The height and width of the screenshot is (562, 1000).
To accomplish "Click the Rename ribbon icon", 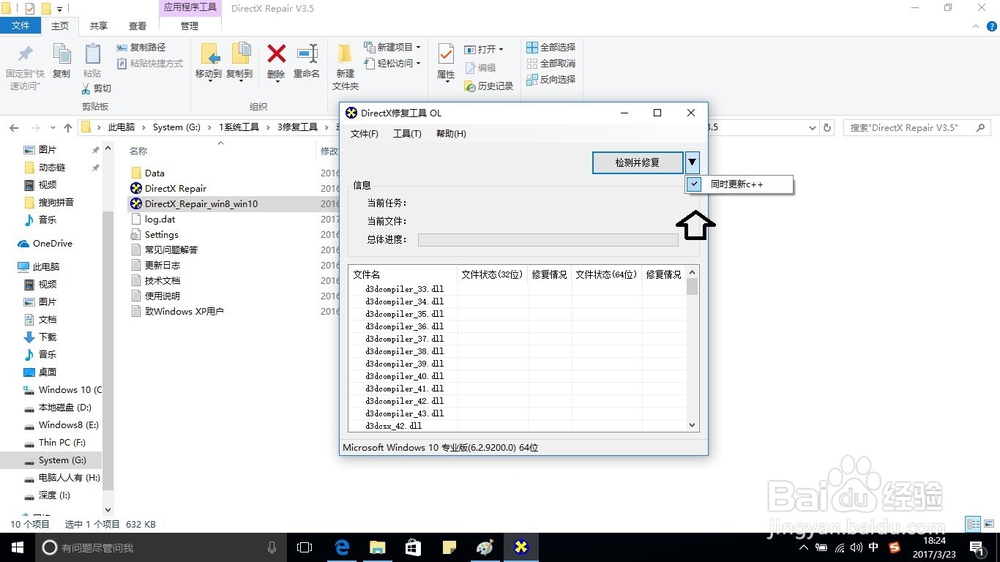I will 307,54.
